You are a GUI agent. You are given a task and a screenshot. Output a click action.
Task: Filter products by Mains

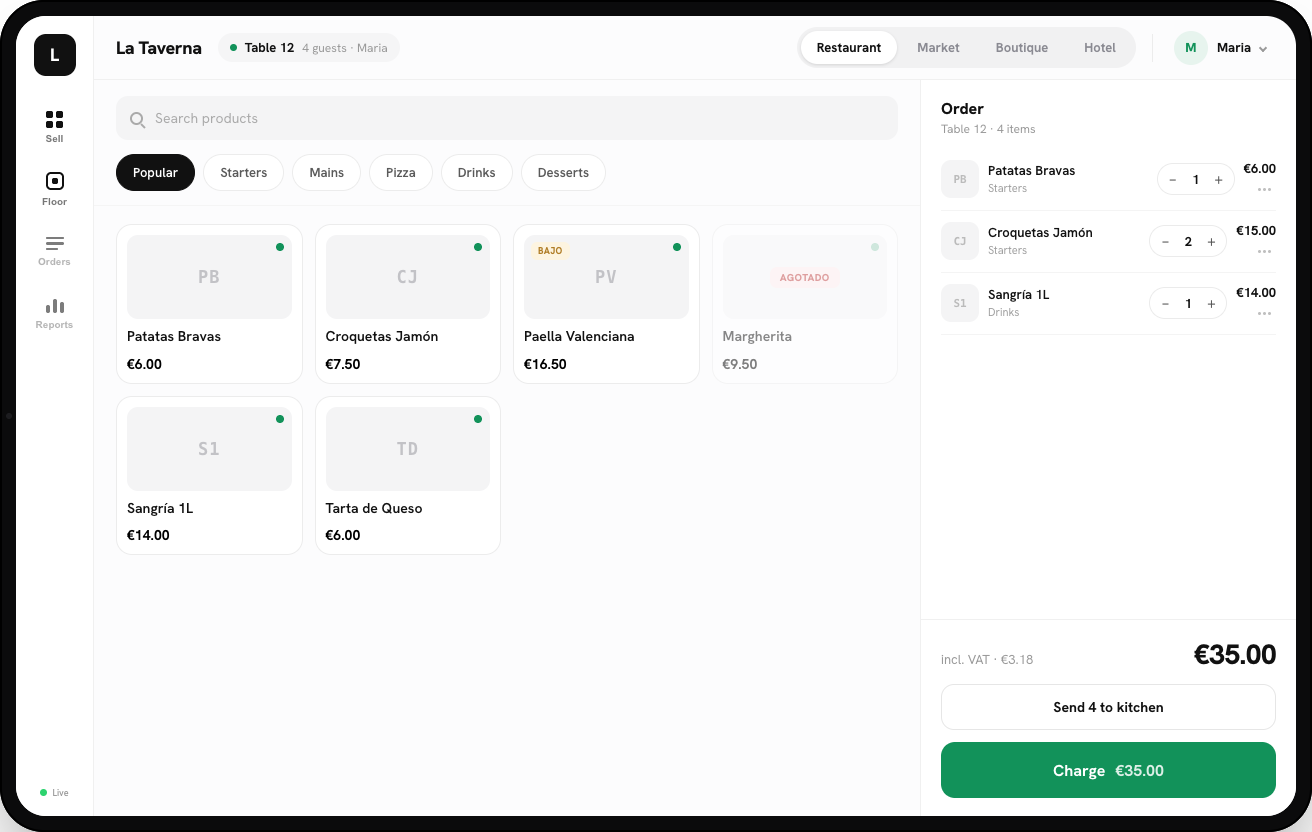coord(327,173)
